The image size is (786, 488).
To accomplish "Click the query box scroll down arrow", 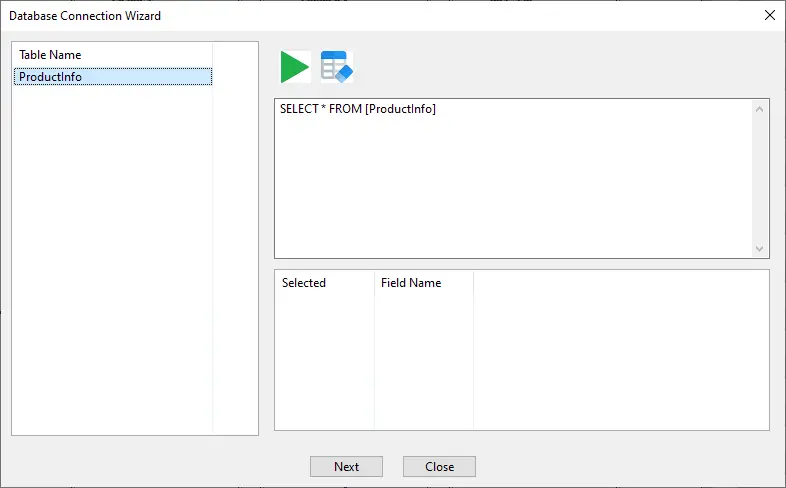I will tap(759, 249).
